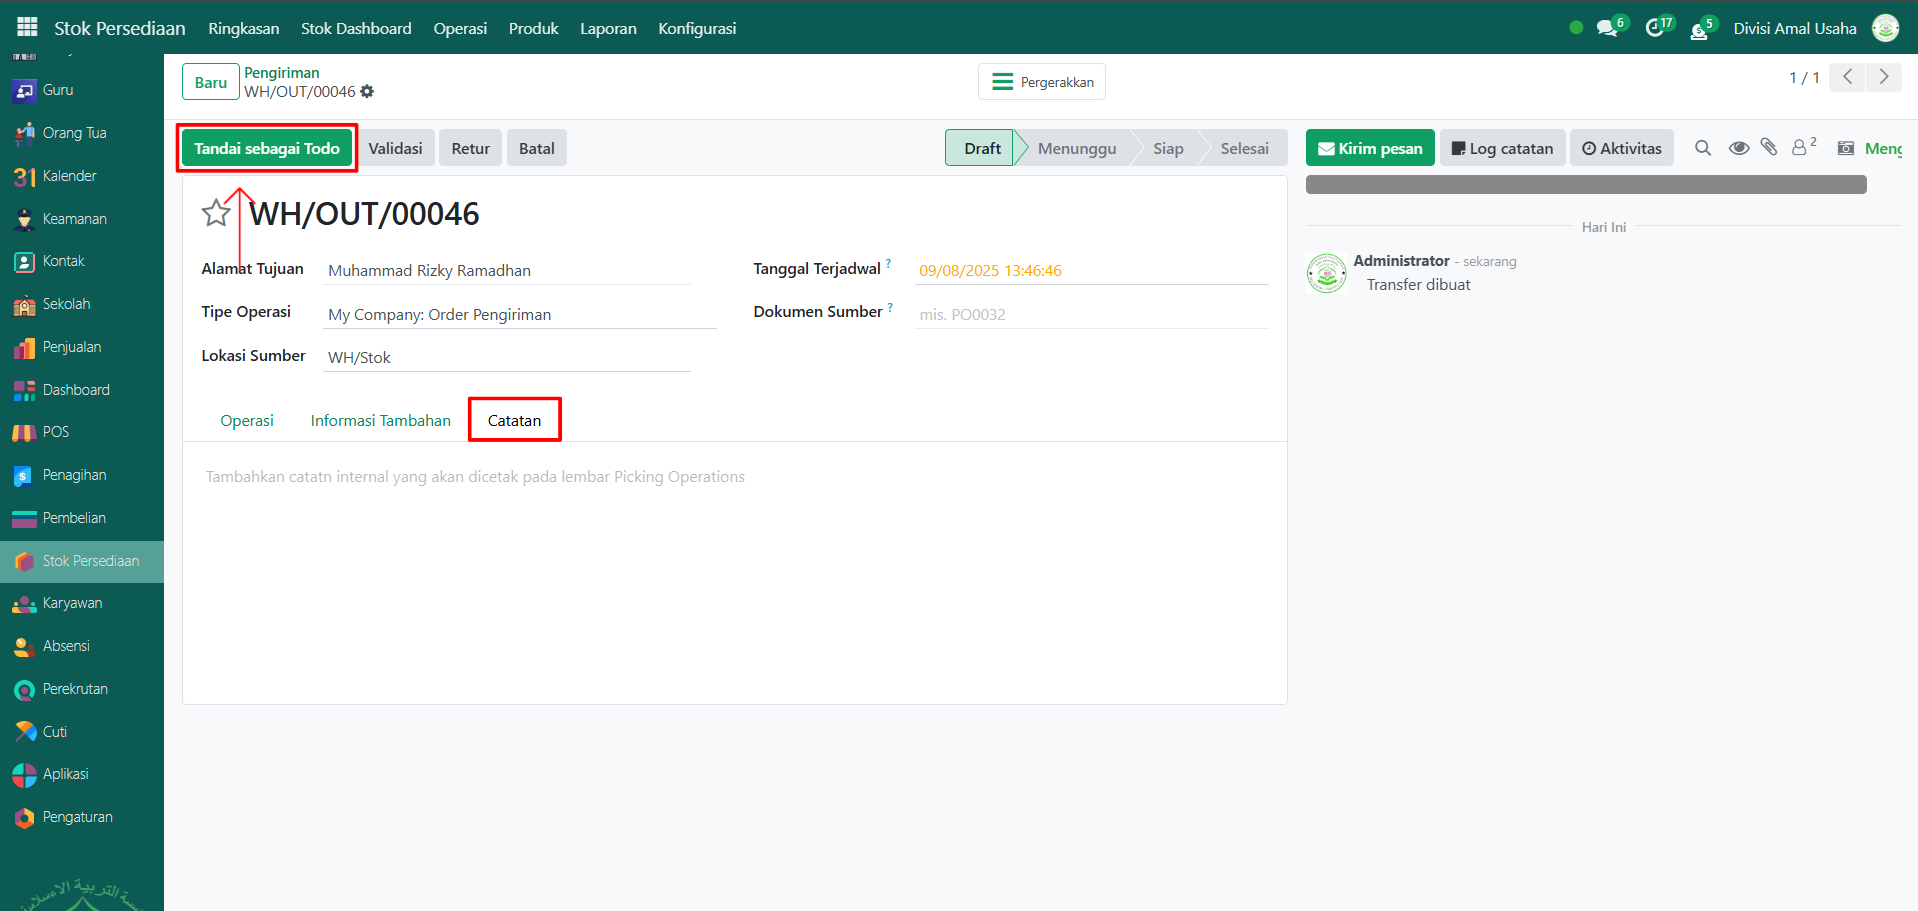Open the apps grid menu icon
The width and height of the screenshot is (1918, 911).
[27, 27]
